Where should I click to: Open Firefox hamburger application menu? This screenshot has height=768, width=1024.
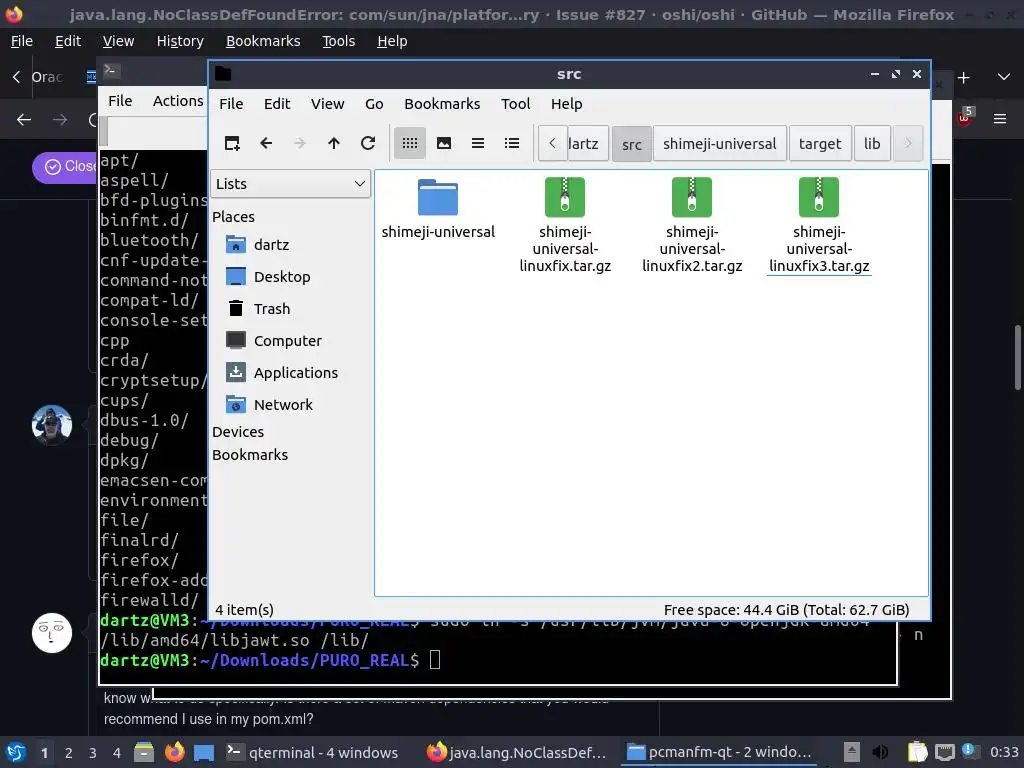999,119
